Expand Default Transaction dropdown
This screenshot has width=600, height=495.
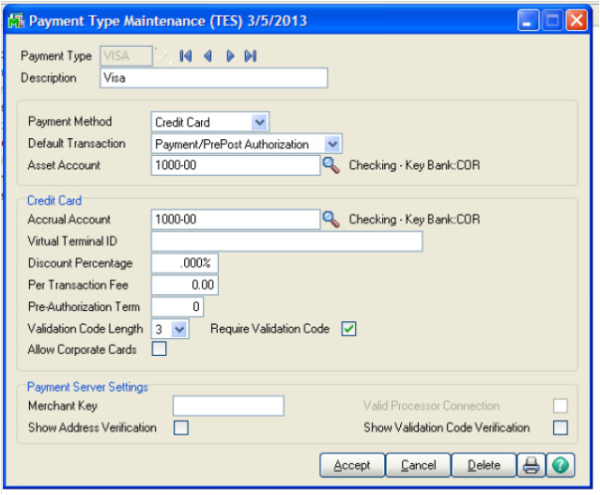(333, 144)
